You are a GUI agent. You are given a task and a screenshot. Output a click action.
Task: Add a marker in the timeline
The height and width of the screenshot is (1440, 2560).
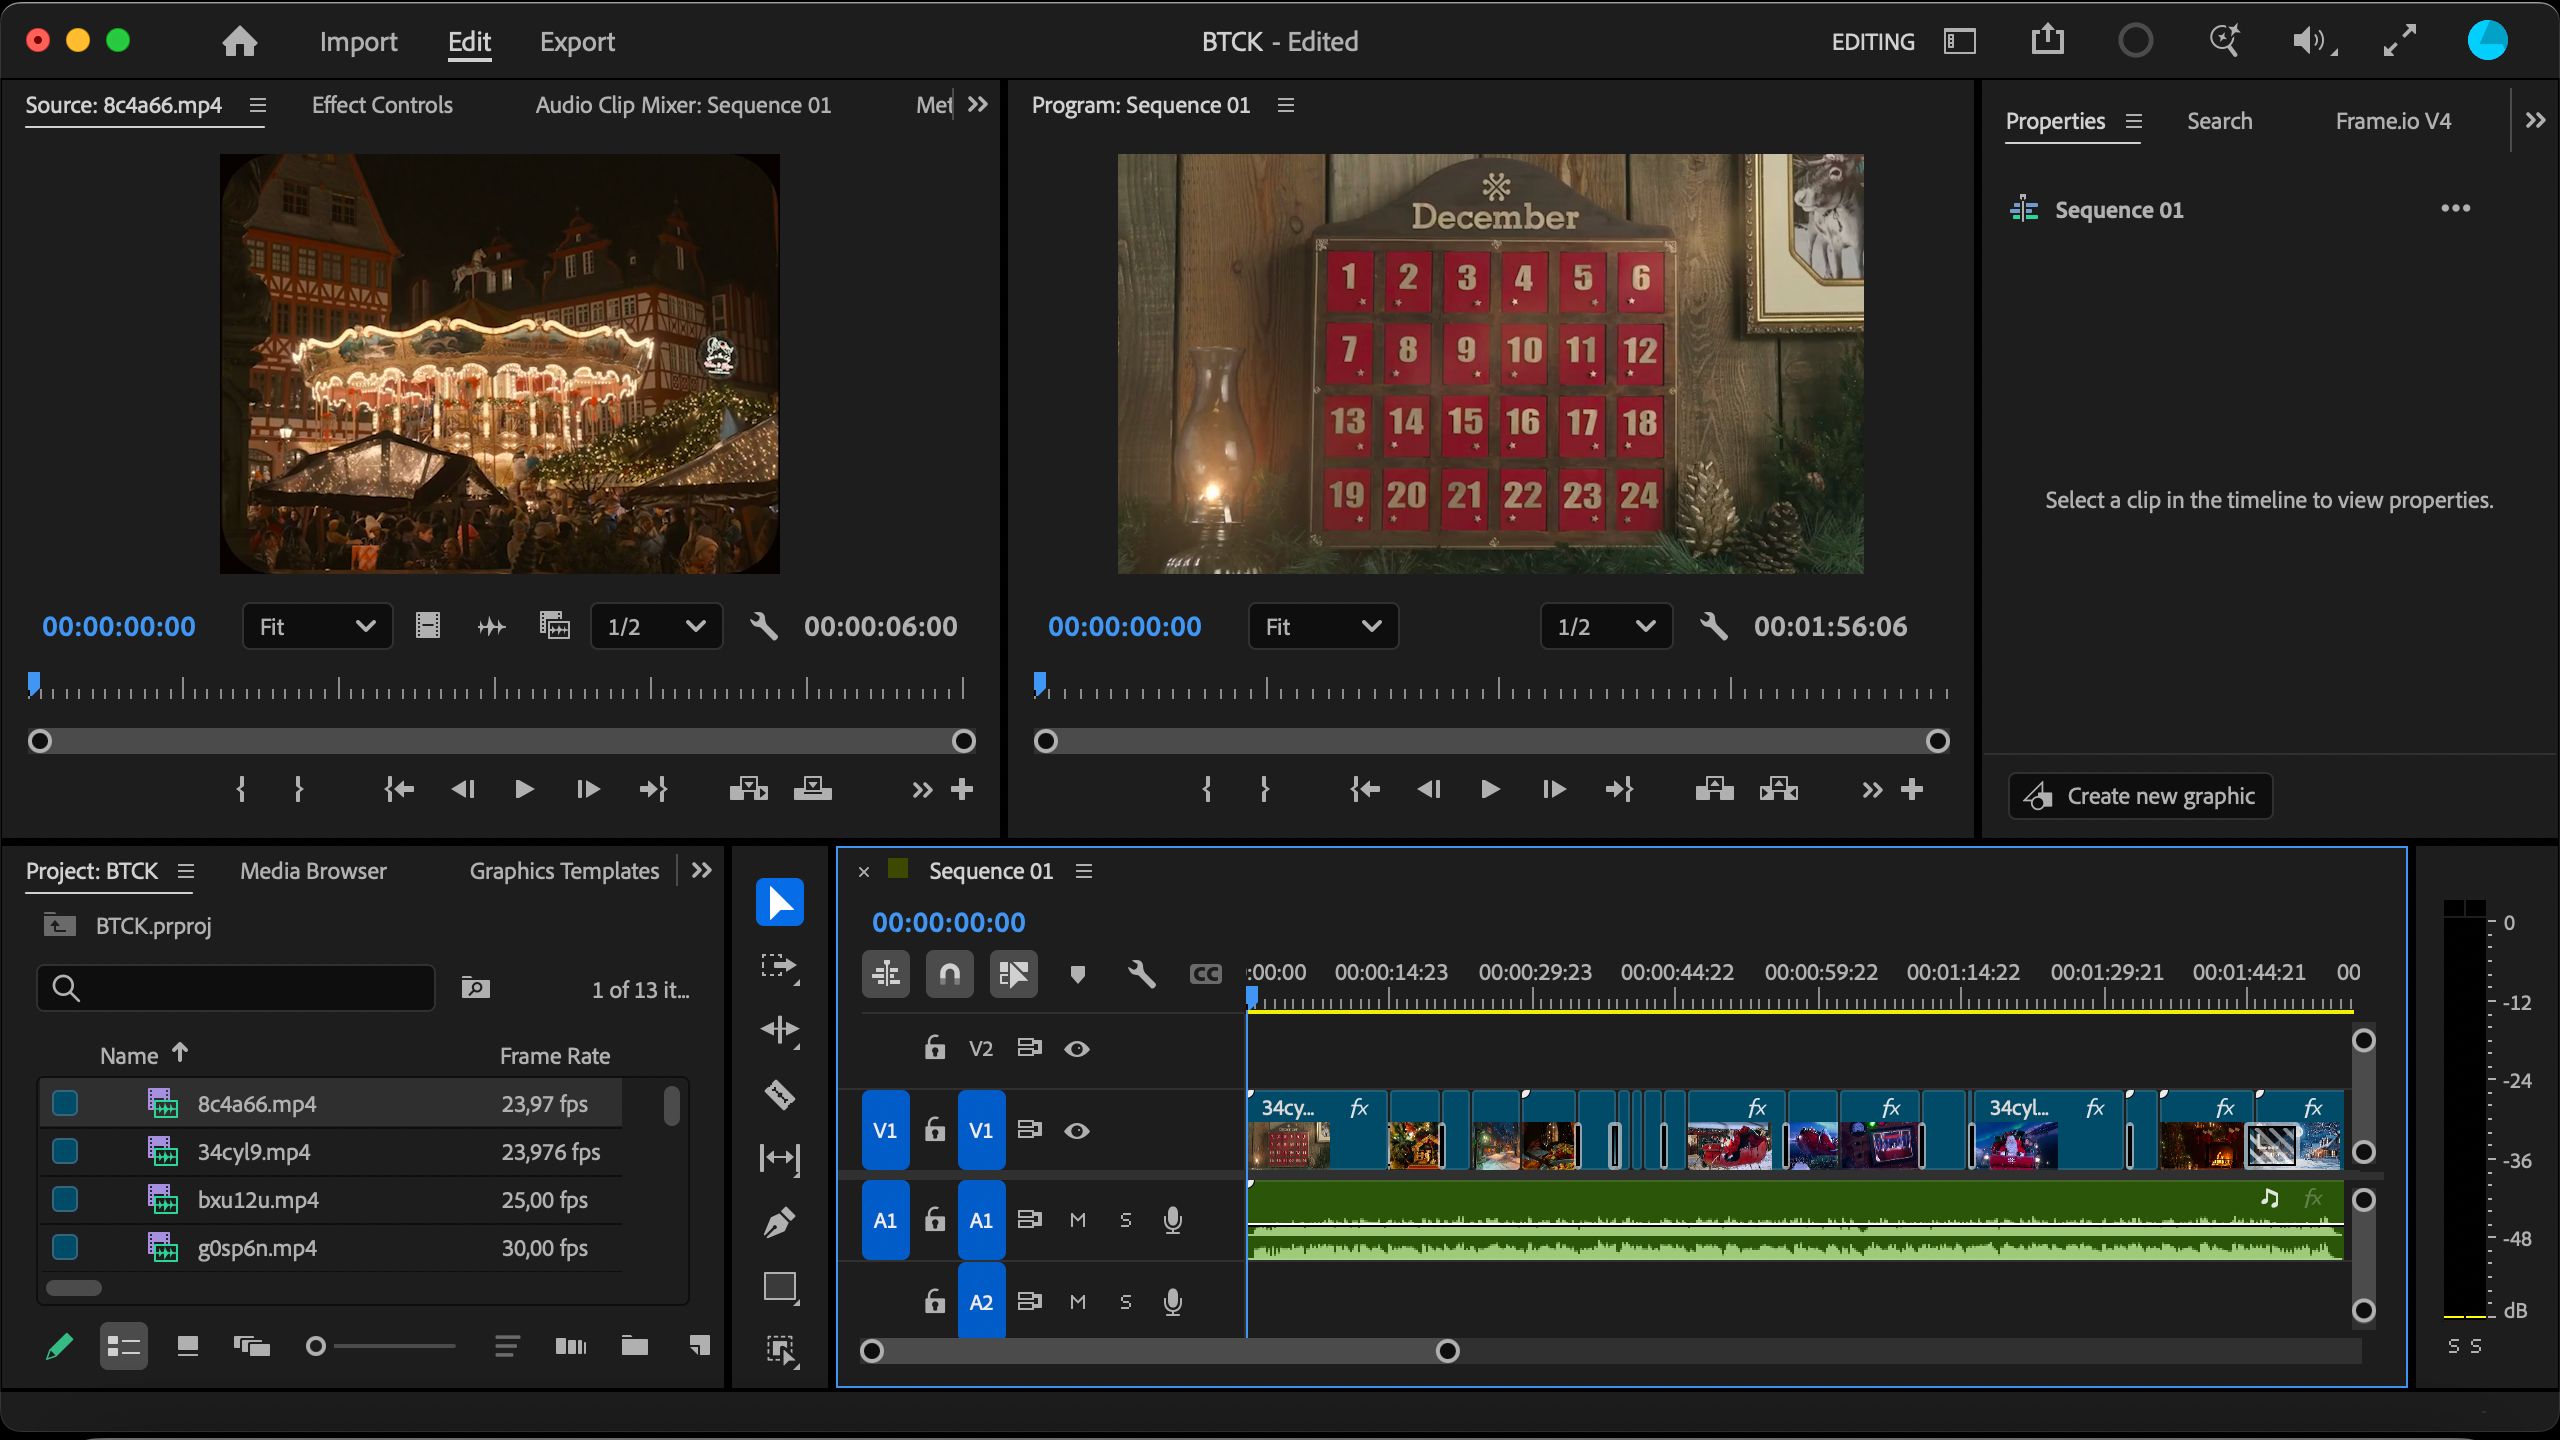tap(1077, 974)
